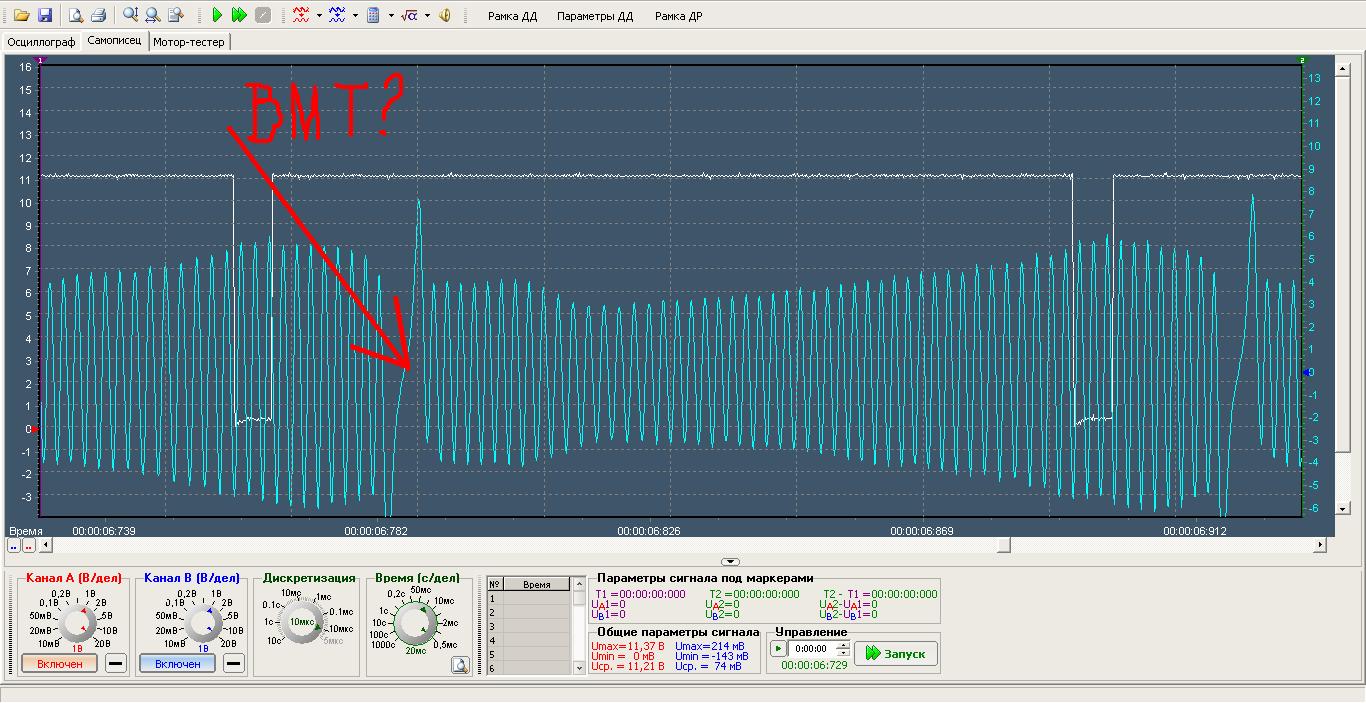This screenshot has height=703, width=1366.
Task: Open Параметры ДД in the toolbar
Action: [x=595, y=16]
